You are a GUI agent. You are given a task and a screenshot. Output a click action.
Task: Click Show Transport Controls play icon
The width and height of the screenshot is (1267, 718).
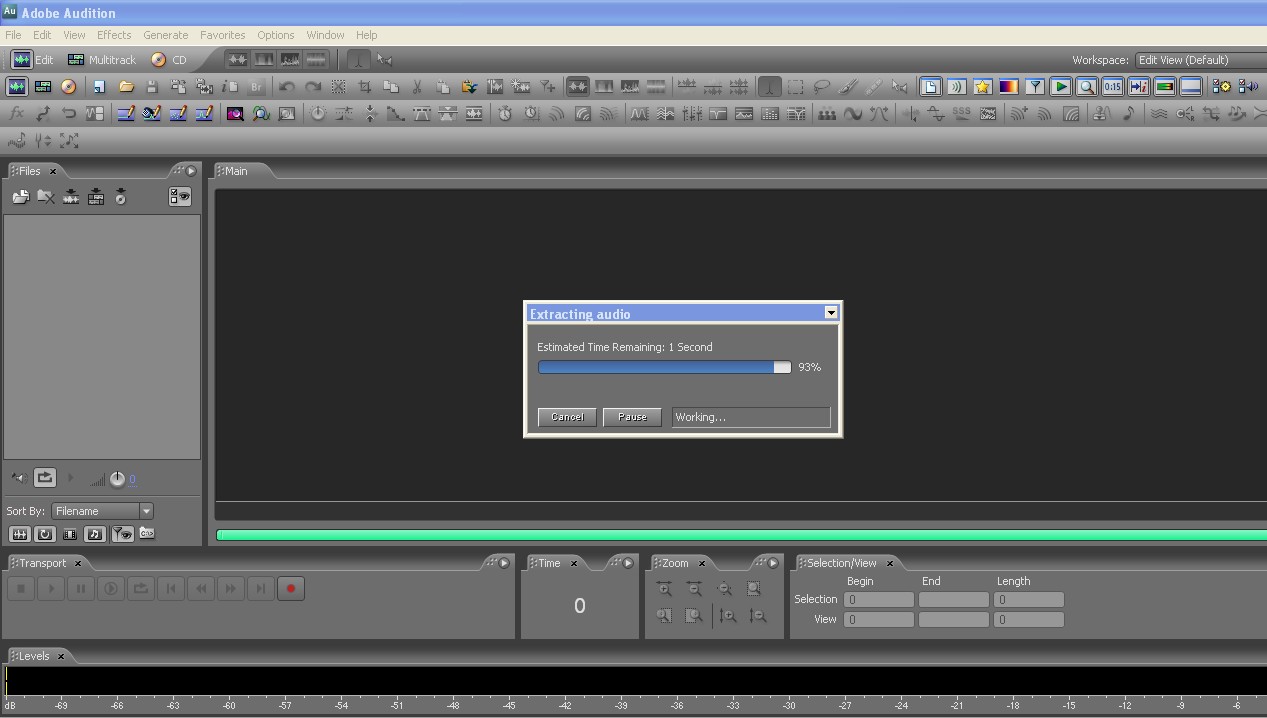click(x=1061, y=87)
